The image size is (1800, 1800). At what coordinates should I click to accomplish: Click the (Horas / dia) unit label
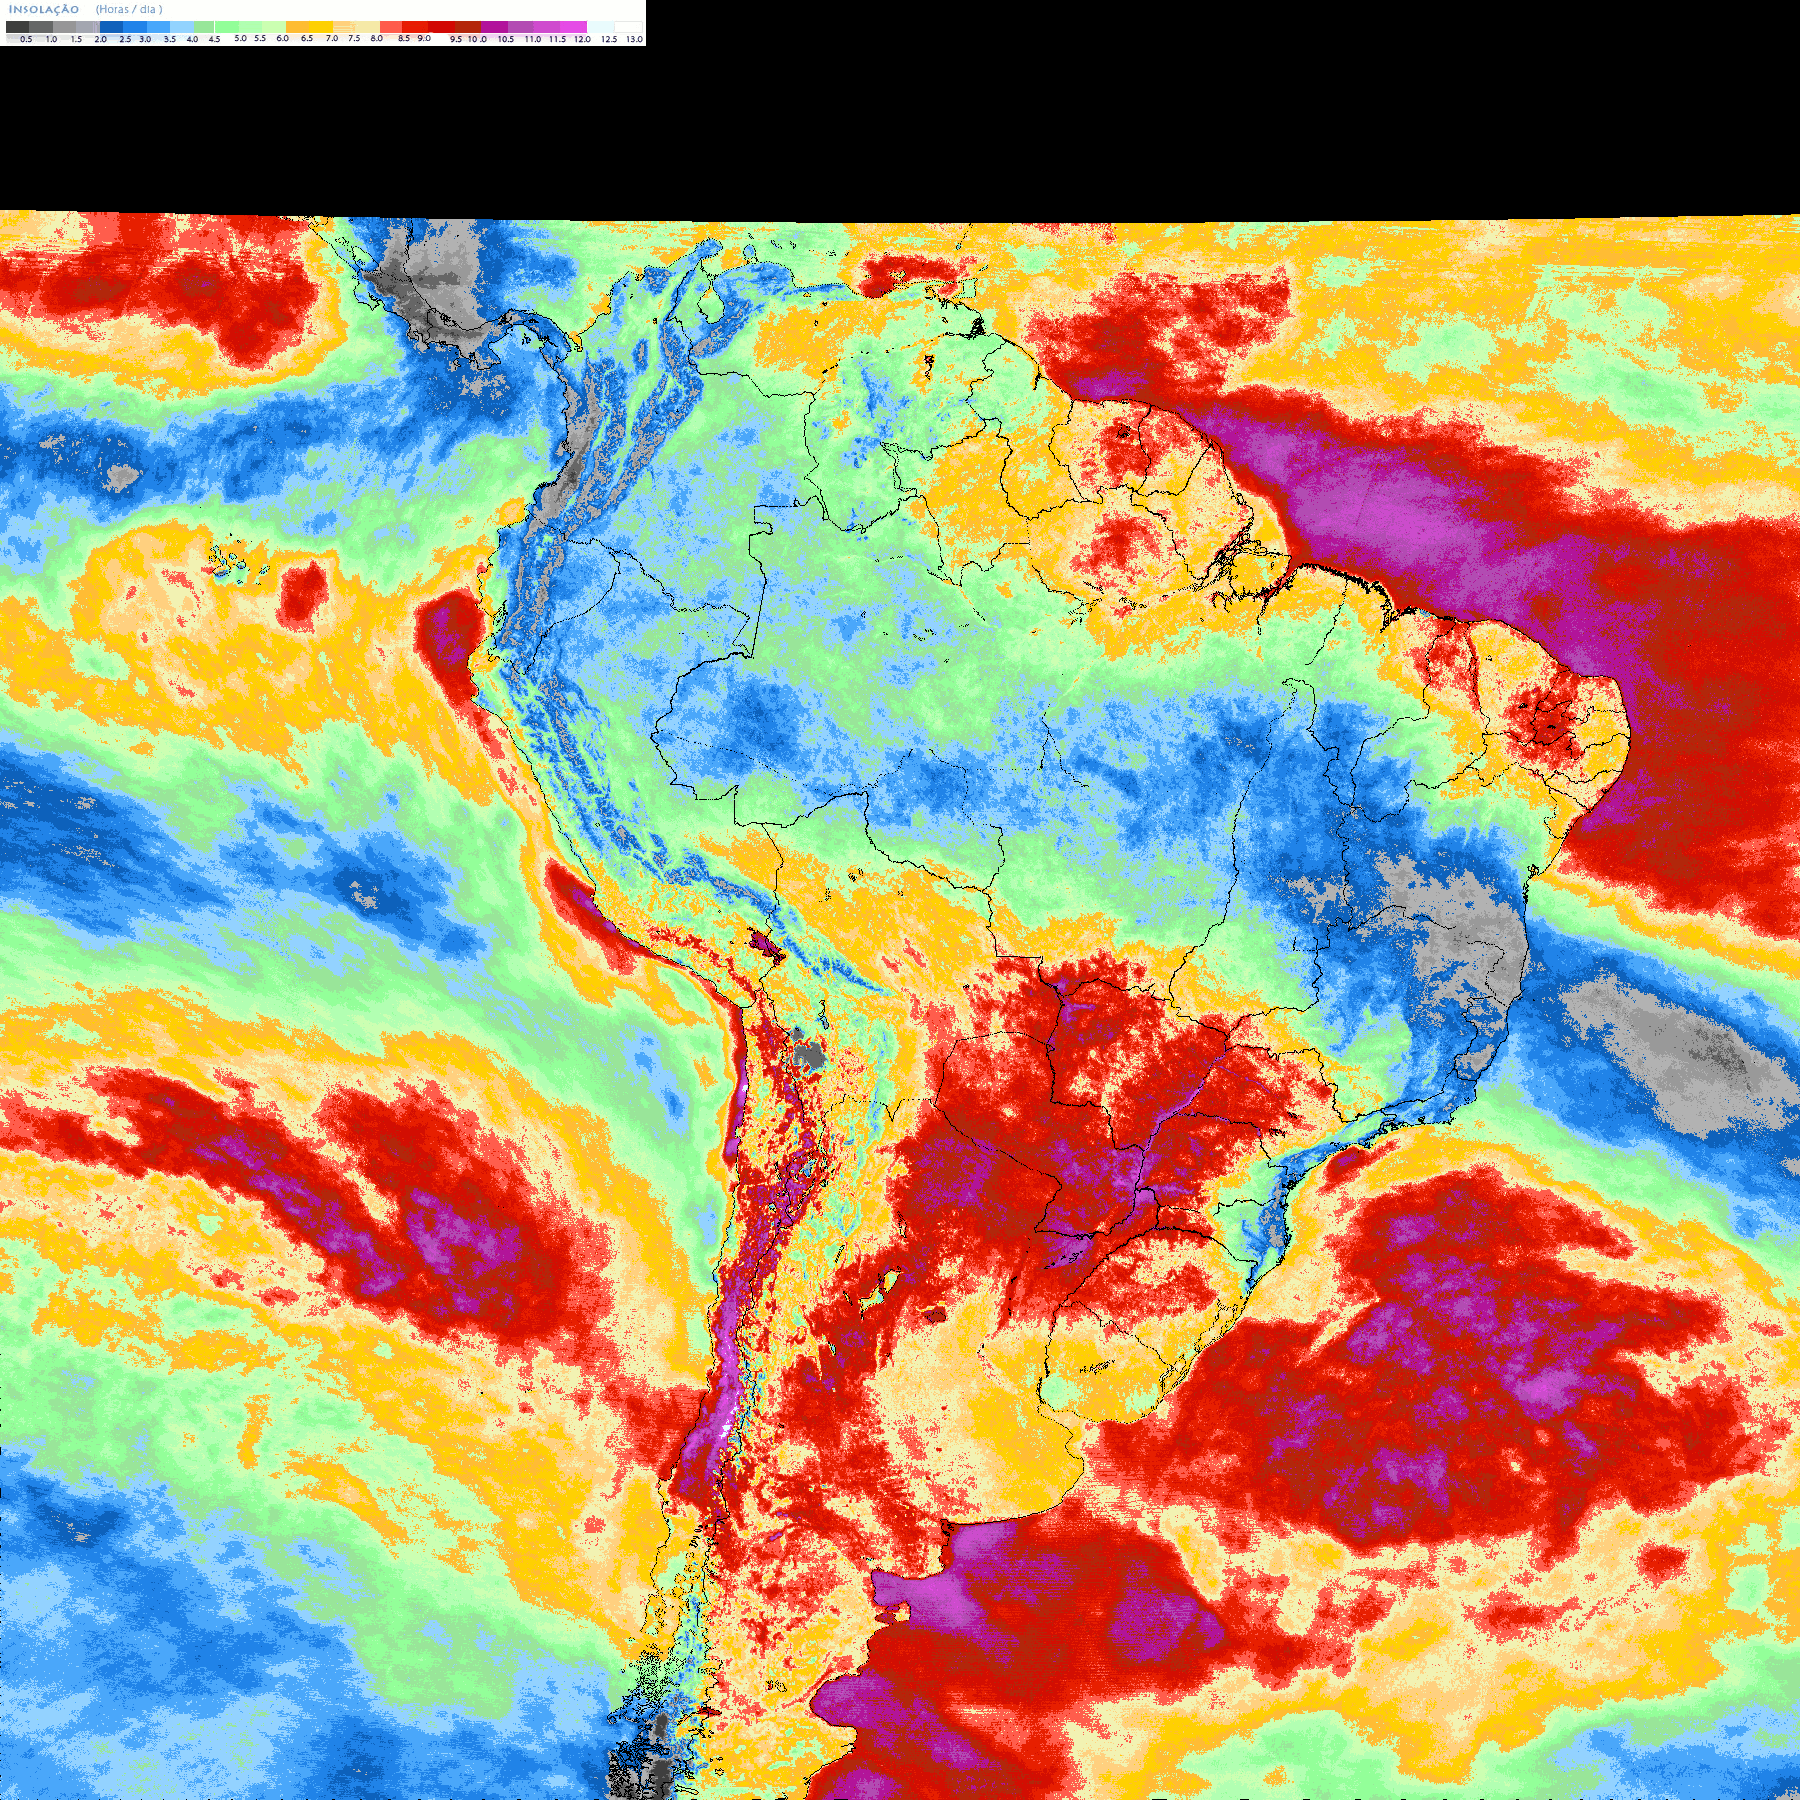(x=129, y=9)
